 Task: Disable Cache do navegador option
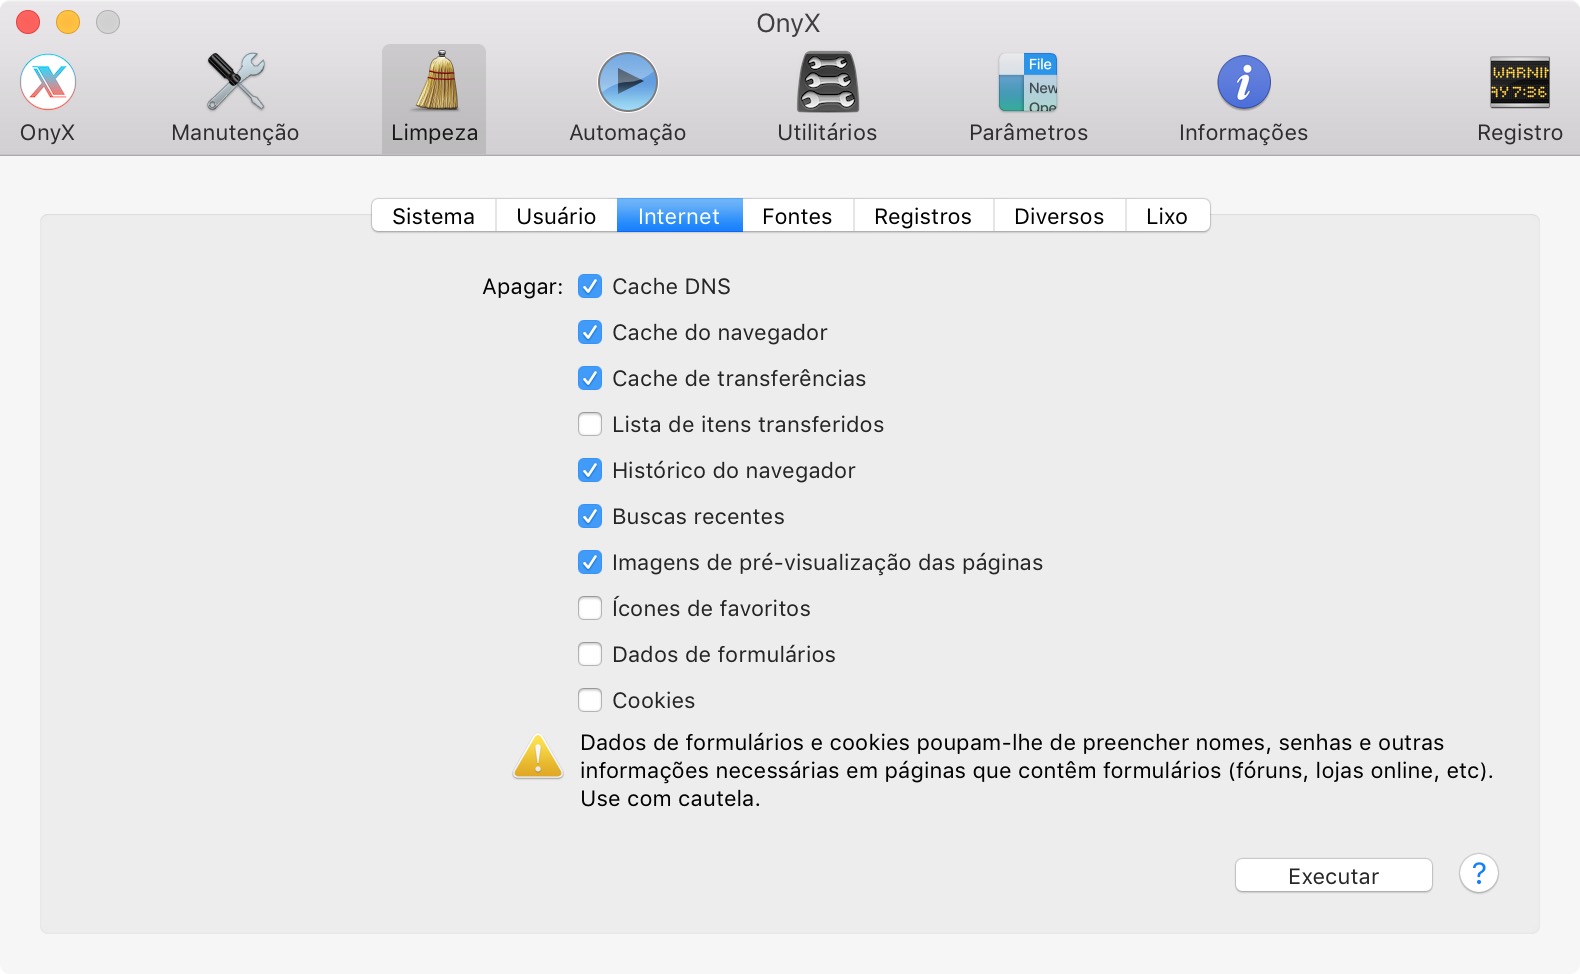point(590,332)
